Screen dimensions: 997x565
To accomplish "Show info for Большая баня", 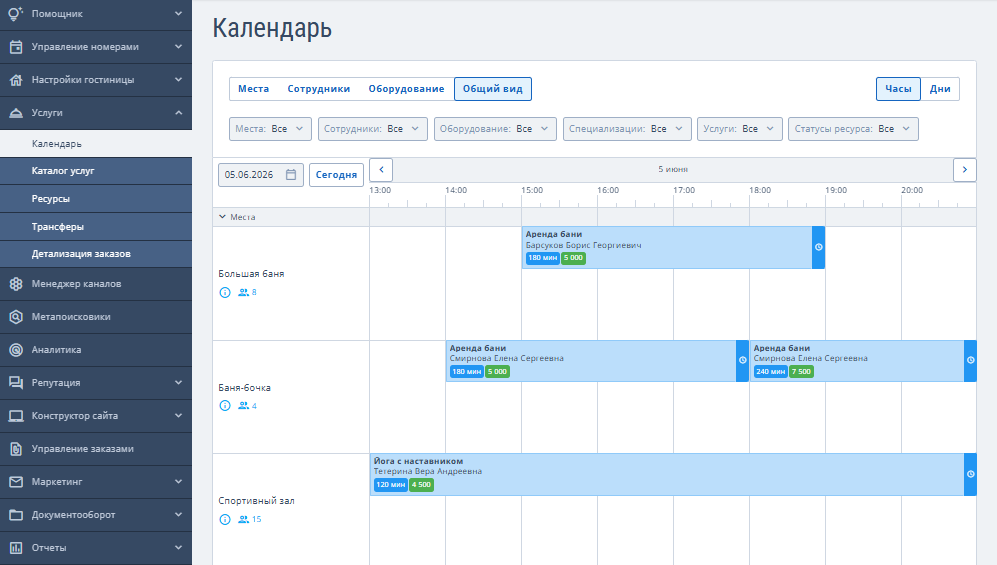I will click(224, 292).
